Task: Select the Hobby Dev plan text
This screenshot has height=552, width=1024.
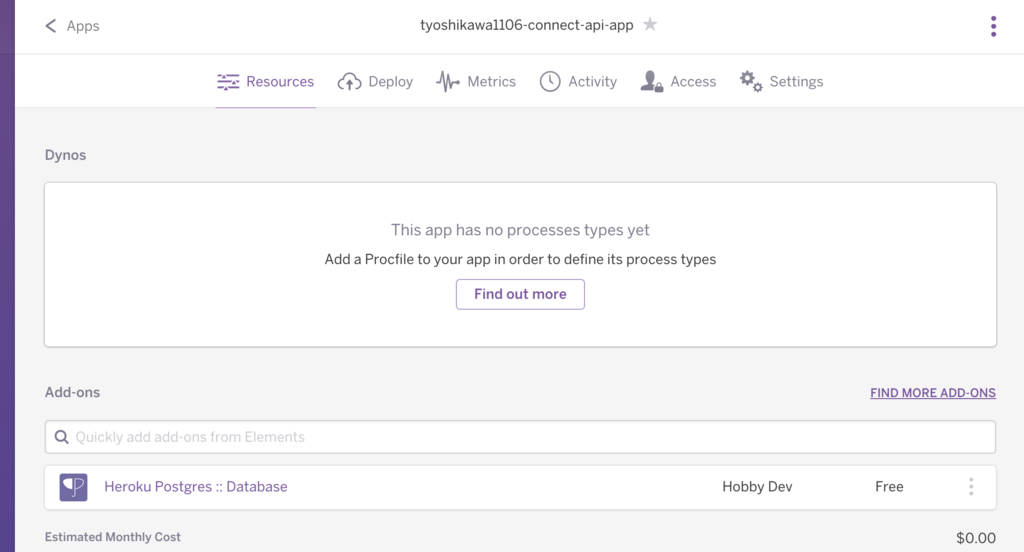Action: click(x=758, y=487)
